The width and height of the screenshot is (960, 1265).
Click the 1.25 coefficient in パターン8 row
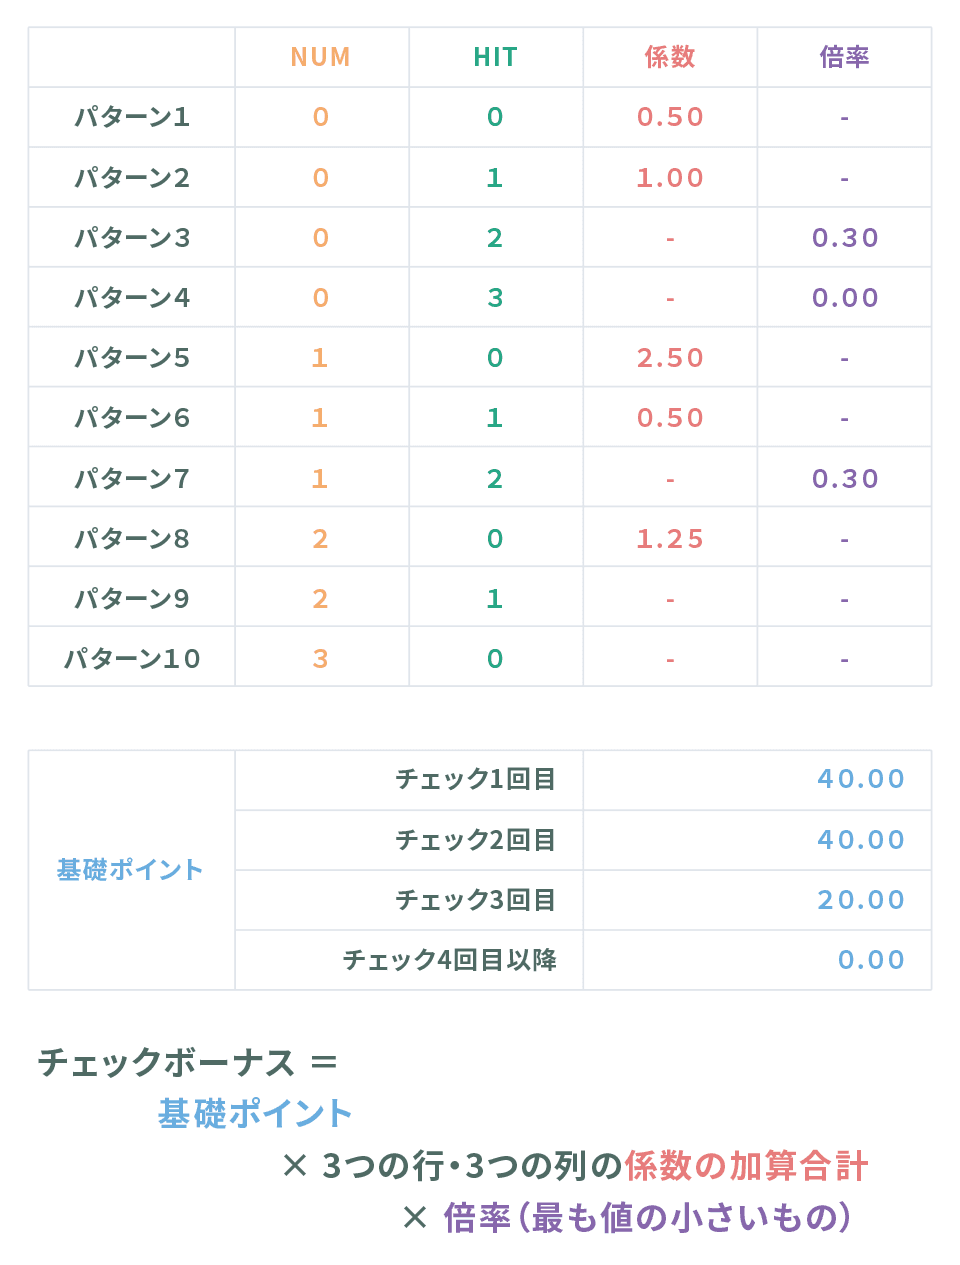(670, 538)
